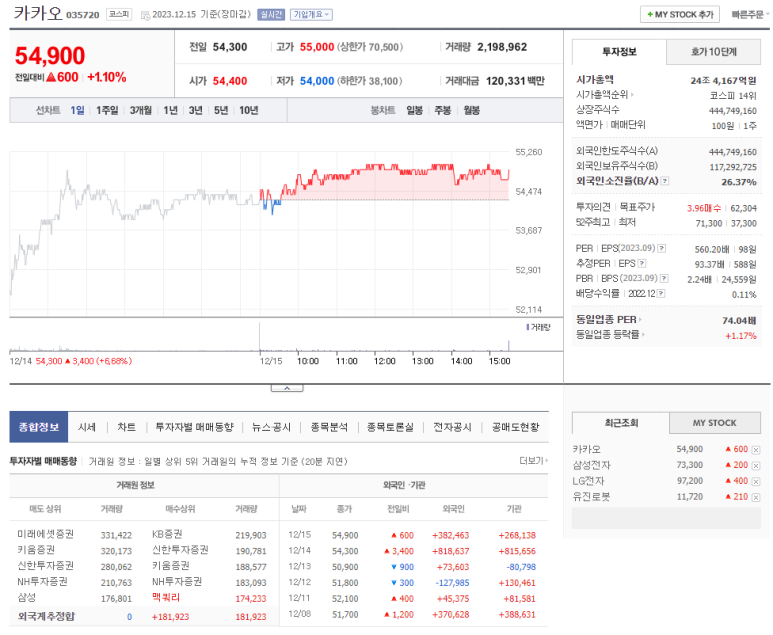Screen dimensions: 773x635
Task: Open help icon next to PER EPS(2023.09)
Action: click(x=662, y=248)
